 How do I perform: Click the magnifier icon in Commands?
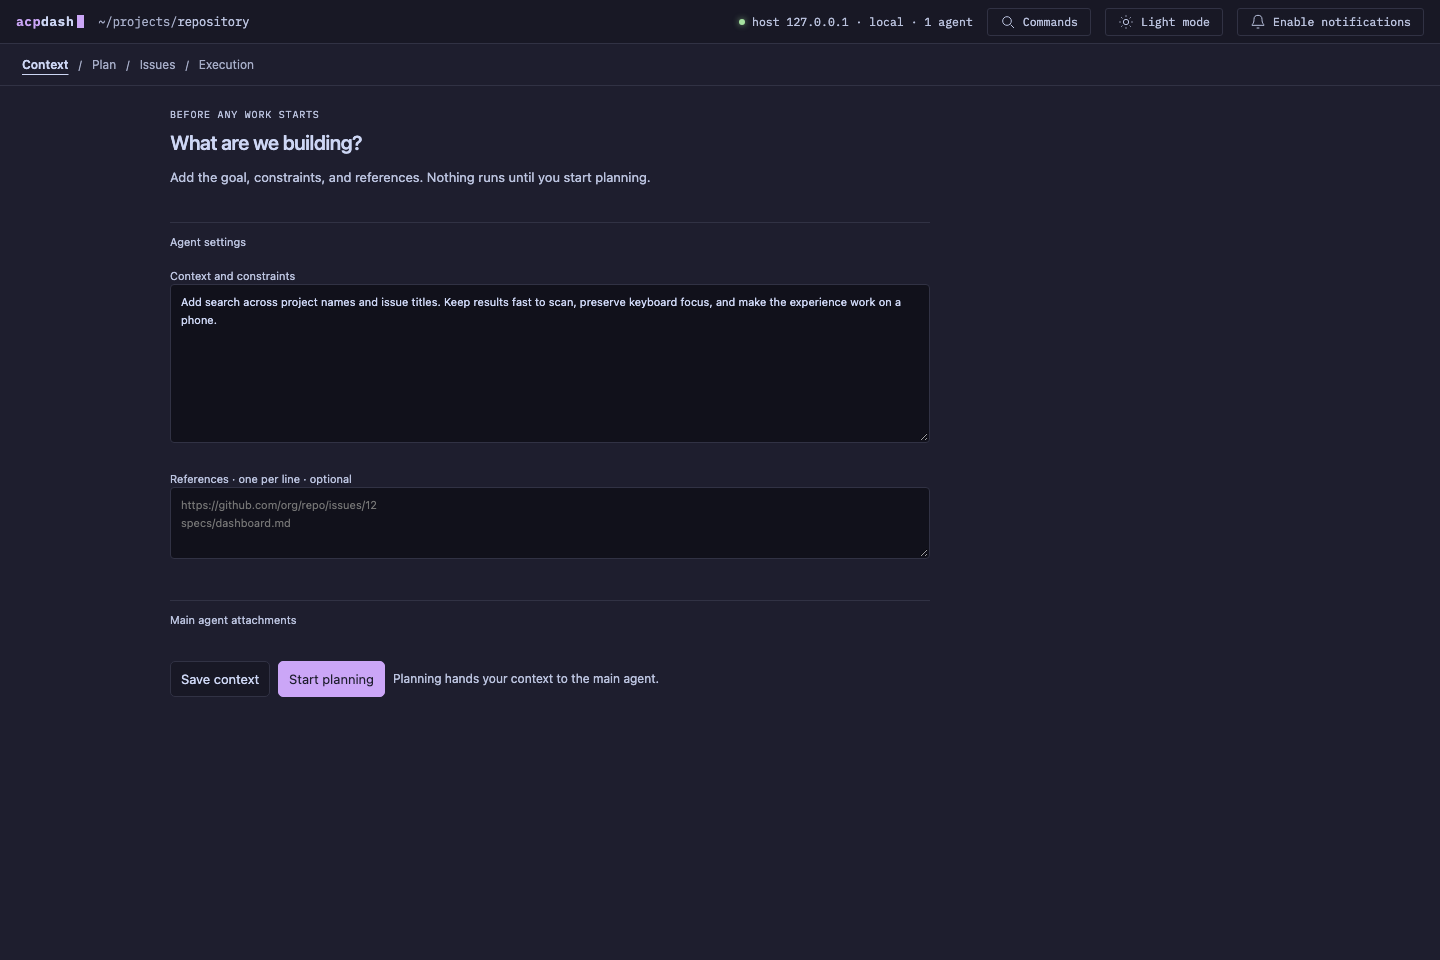tap(1008, 22)
